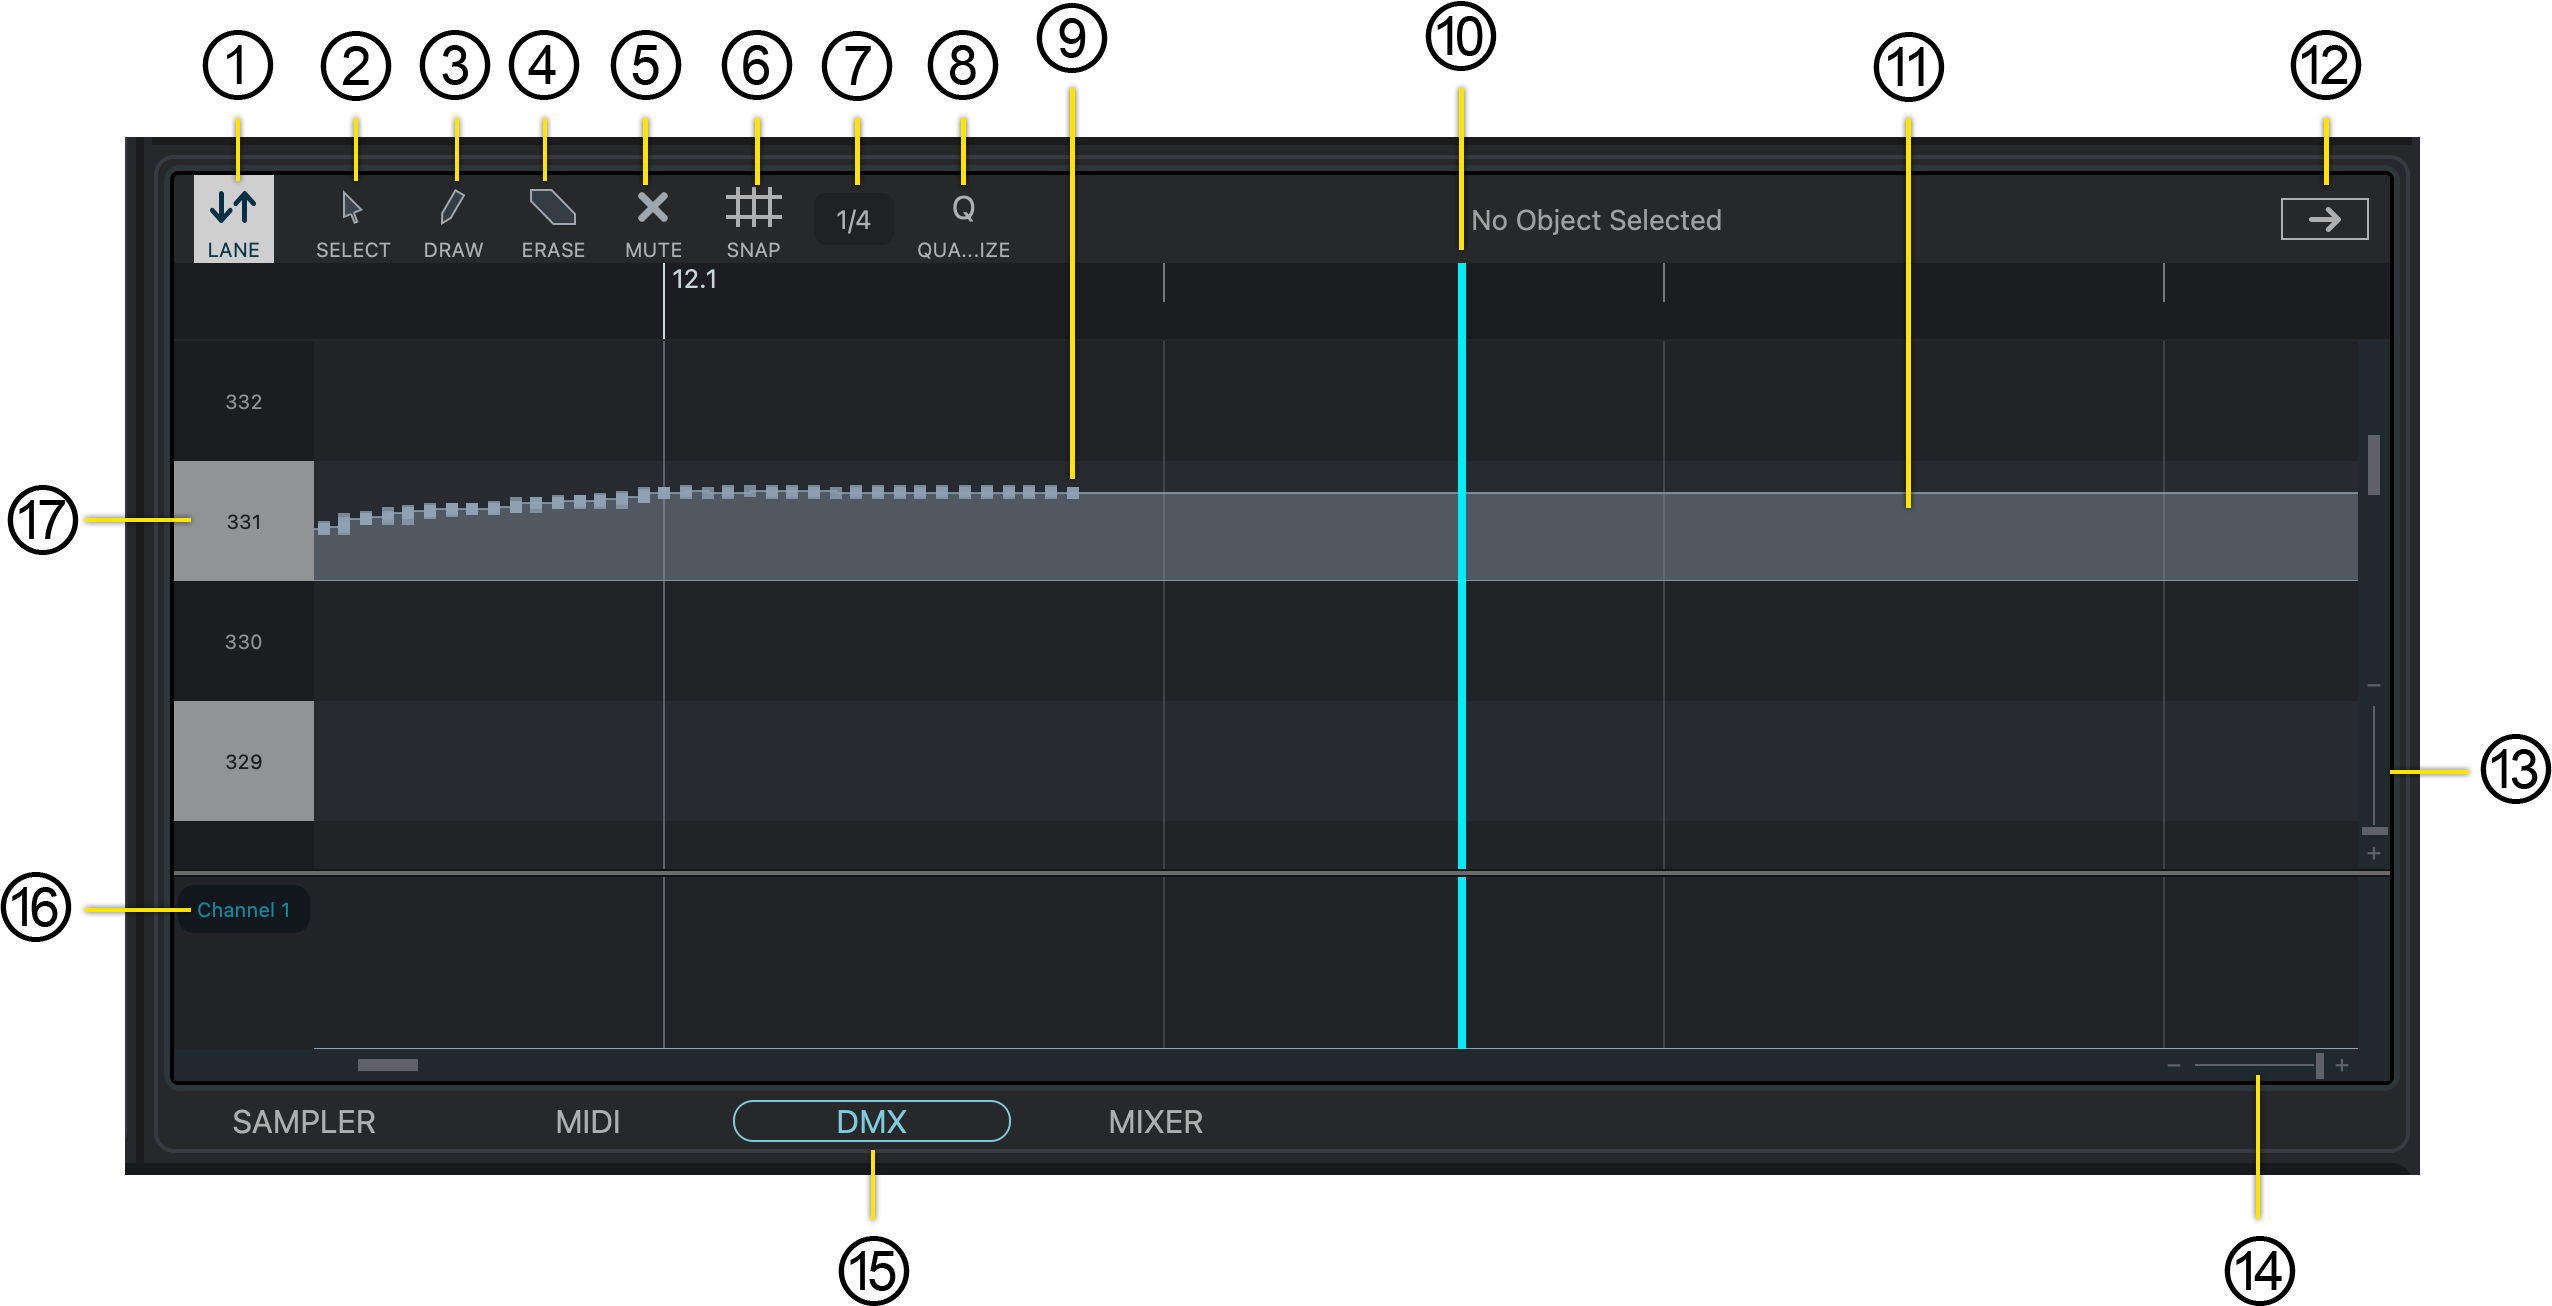Click lane 332 label
2552x1306 pixels.
(243, 401)
